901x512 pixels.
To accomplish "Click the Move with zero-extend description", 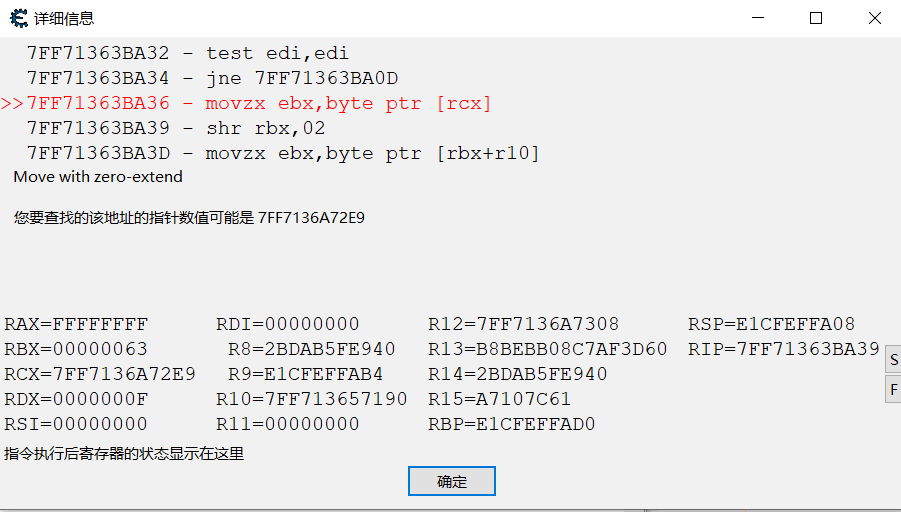I will coord(98,176).
